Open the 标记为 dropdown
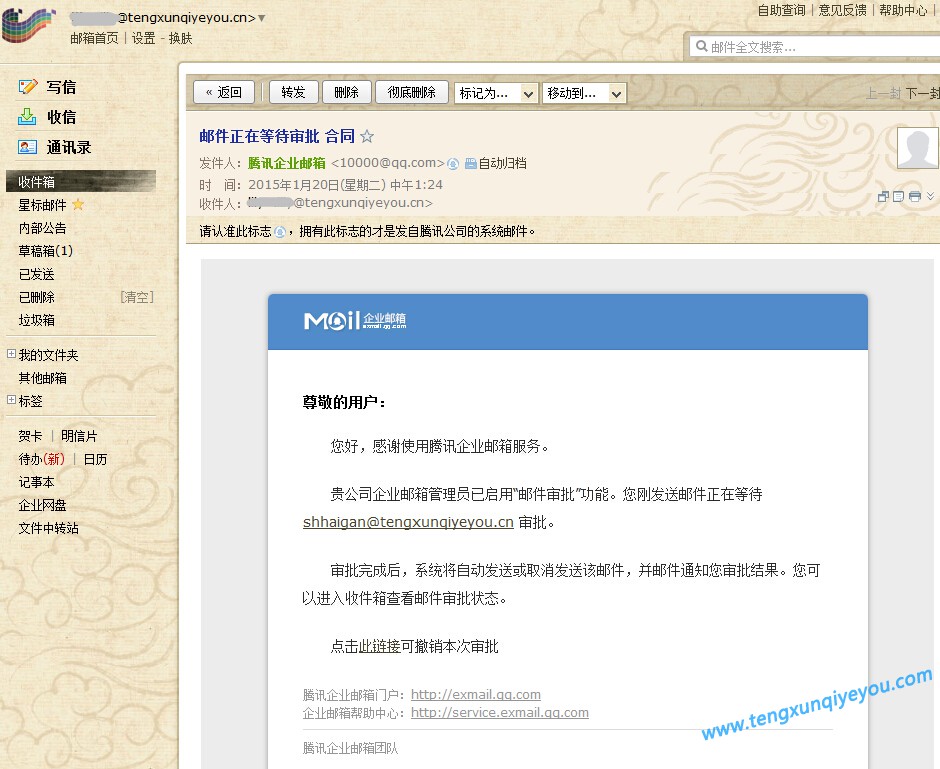Viewport: 940px width, 769px height. pyautogui.click(x=495, y=93)
